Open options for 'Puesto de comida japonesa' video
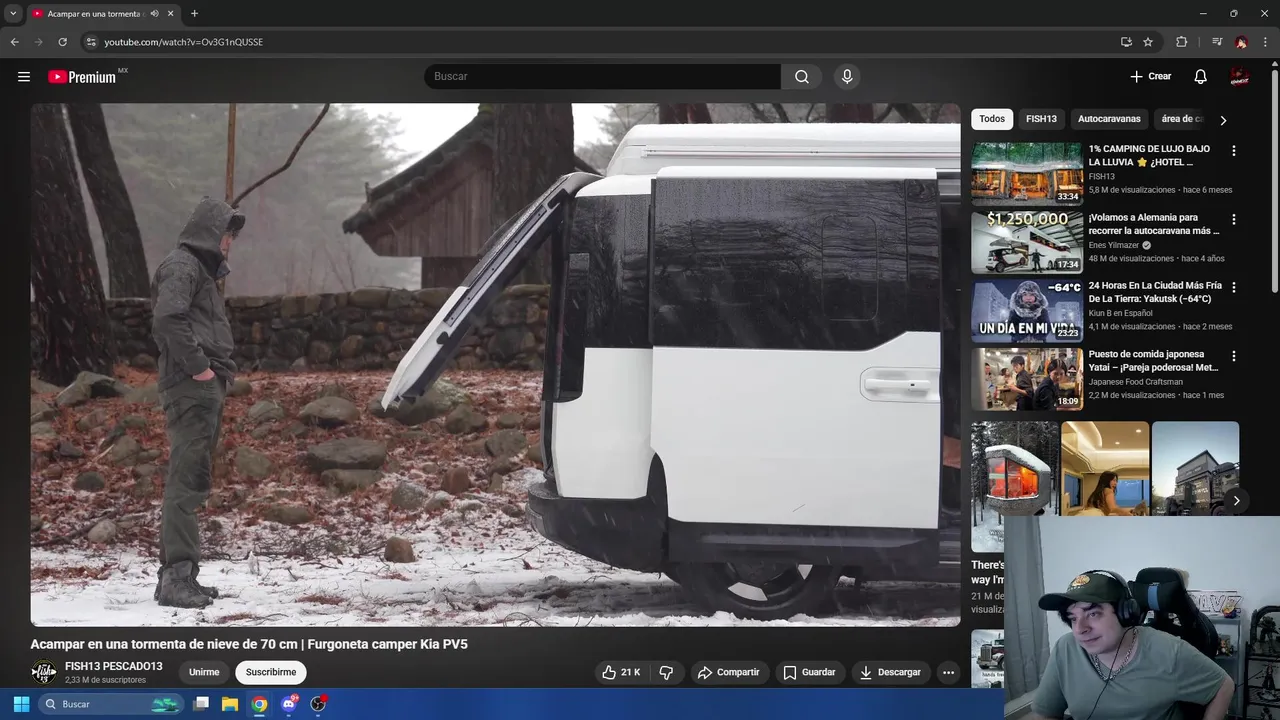 pyautogui.click(x=1233, y=356)
